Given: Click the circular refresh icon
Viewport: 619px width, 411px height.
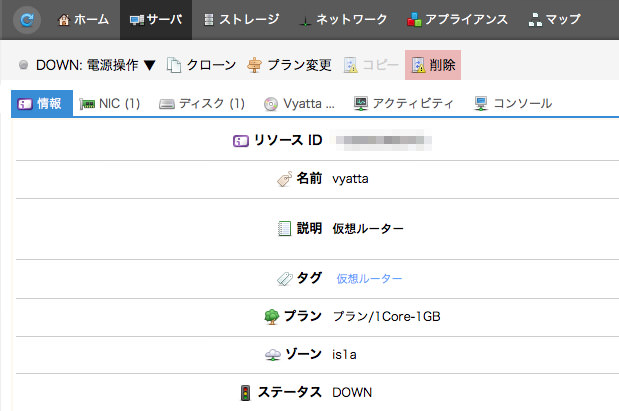Looking at the screenshot, I should 26,19.
